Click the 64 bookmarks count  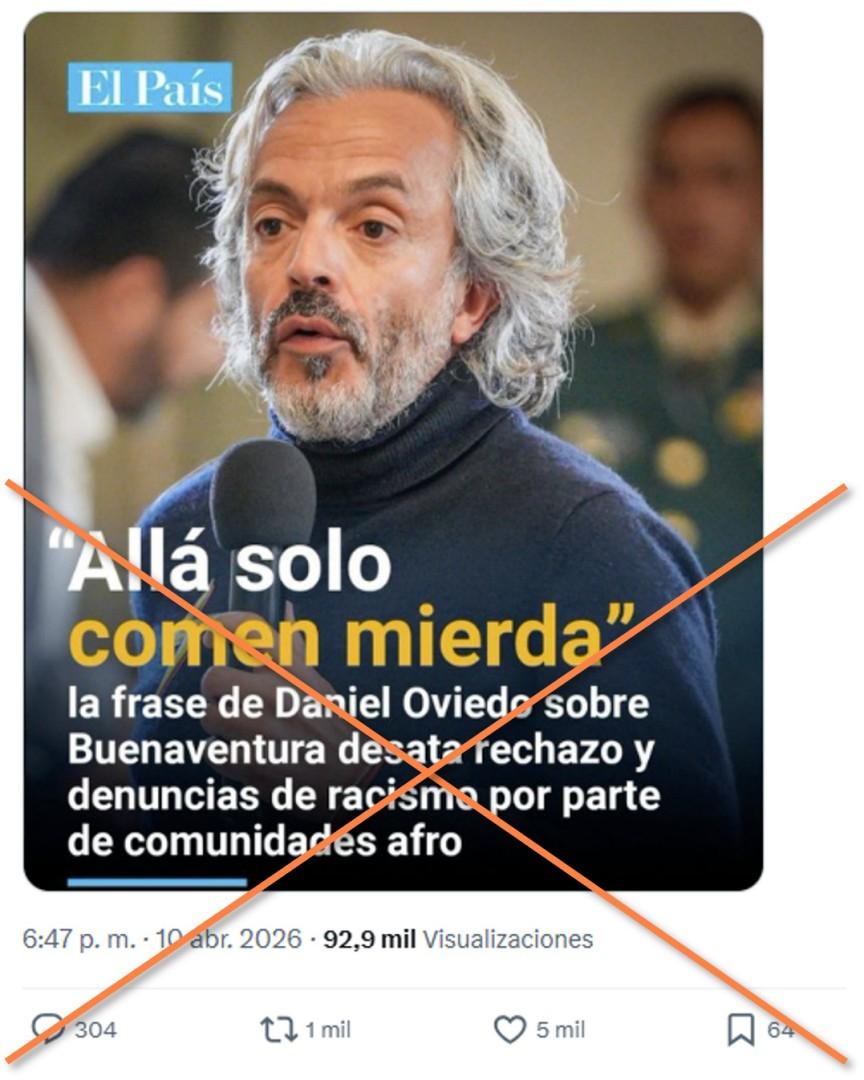click(781, 1030)
